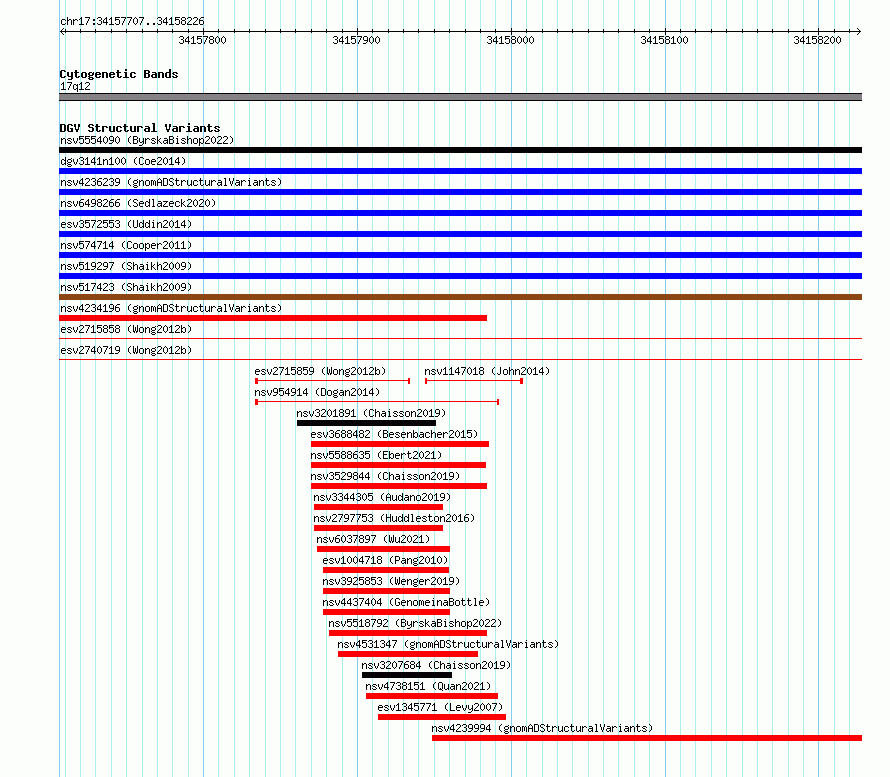Select nsv4437404 (GenomeinaBottle) label

406,602
